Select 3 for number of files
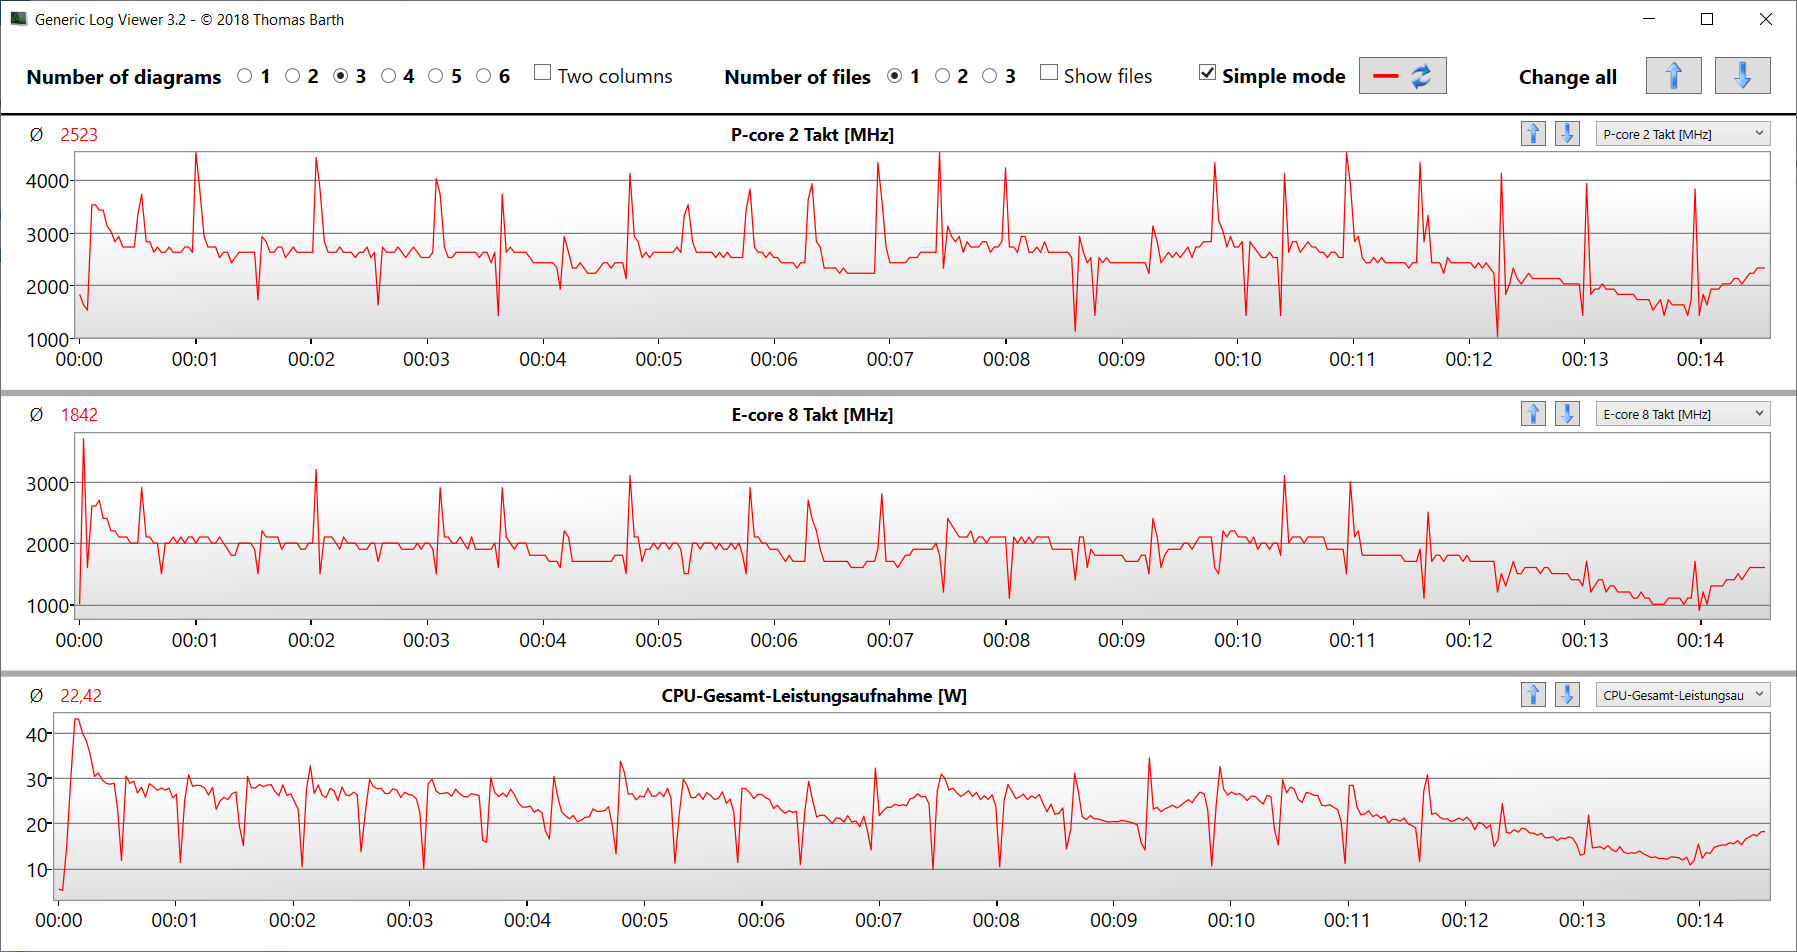Viewport: 1797px width, 952px height. 990,76
